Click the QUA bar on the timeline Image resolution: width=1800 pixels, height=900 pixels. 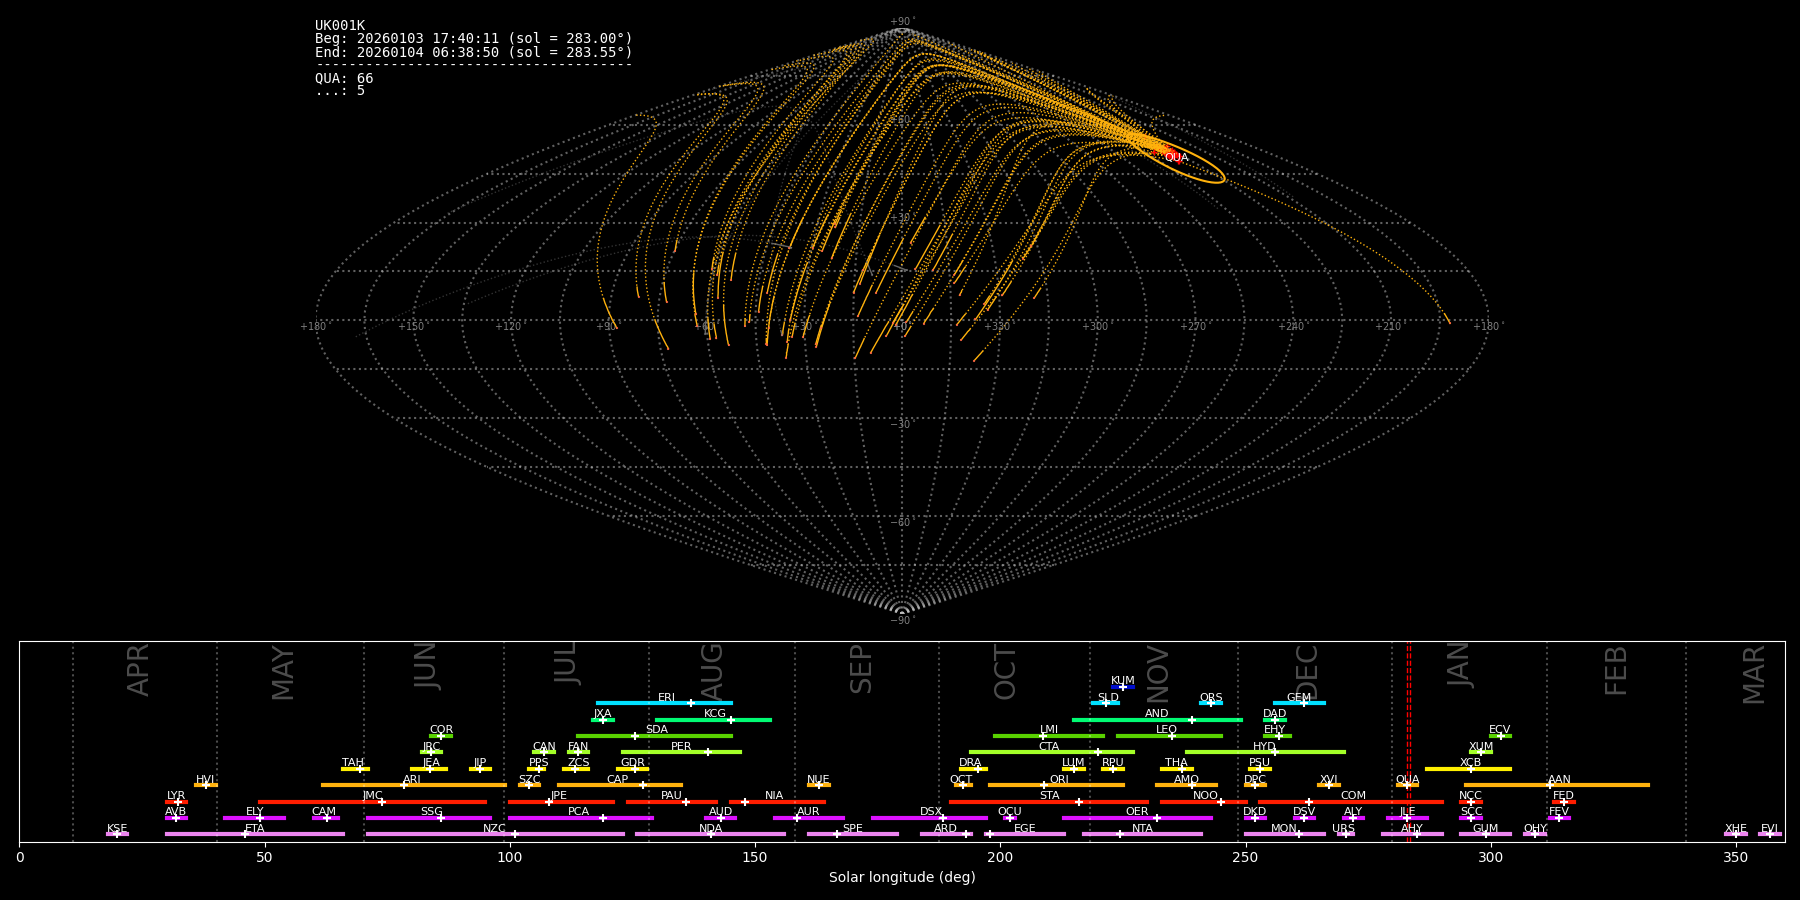pyautogui.click(x=1407, y=785)
